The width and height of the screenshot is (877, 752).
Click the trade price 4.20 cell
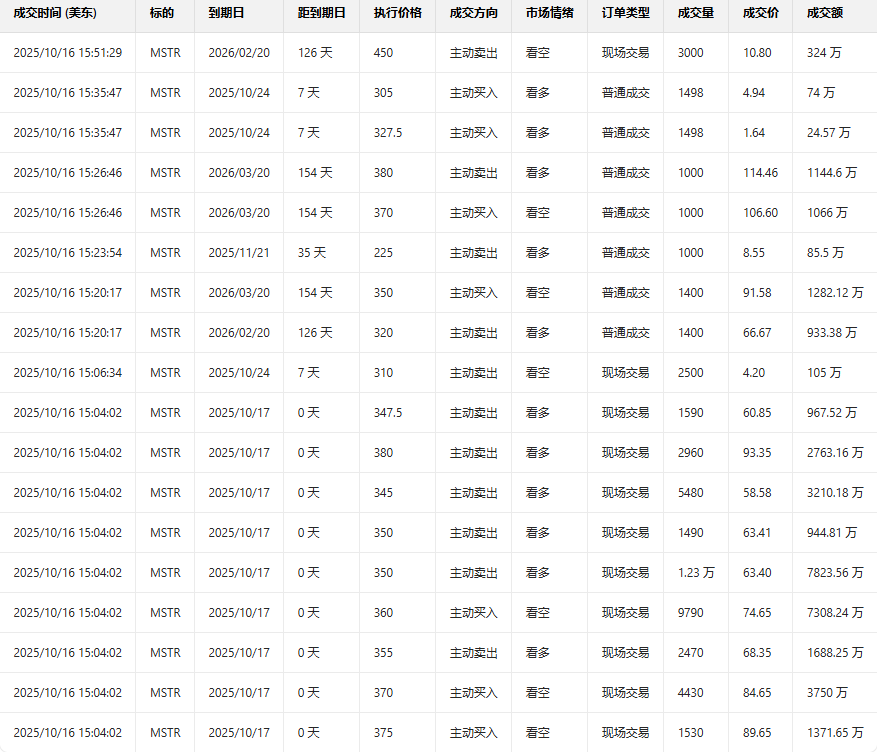tap(753, 373)
